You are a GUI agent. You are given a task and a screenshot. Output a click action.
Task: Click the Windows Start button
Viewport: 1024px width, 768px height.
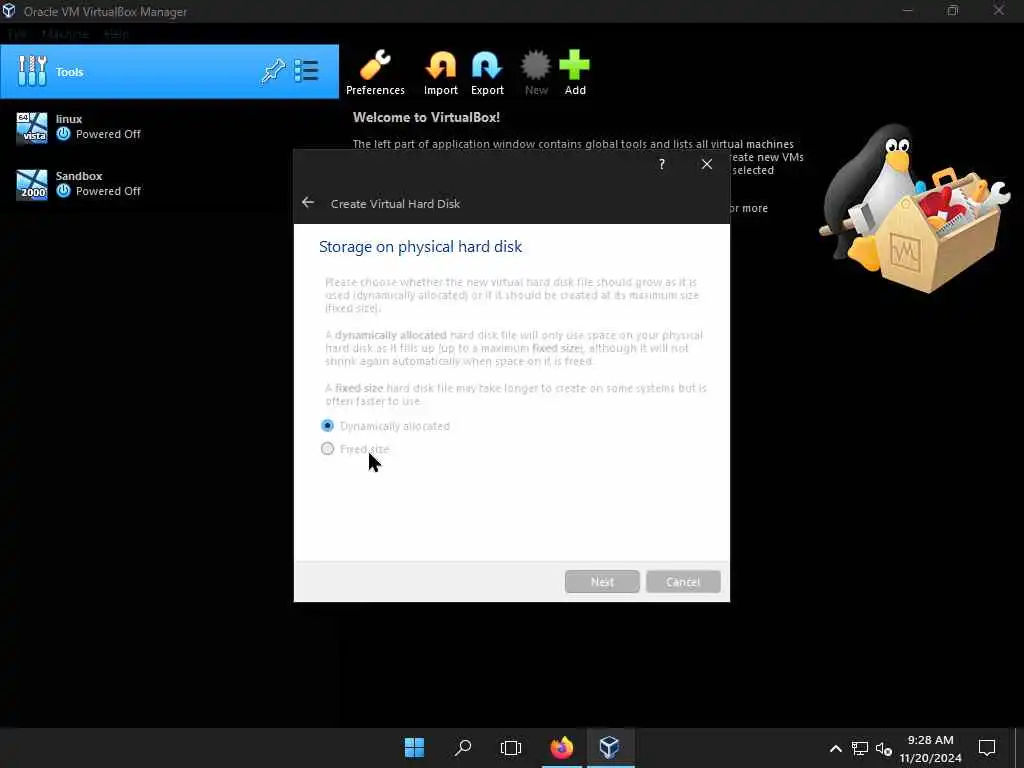click(414, 747)
